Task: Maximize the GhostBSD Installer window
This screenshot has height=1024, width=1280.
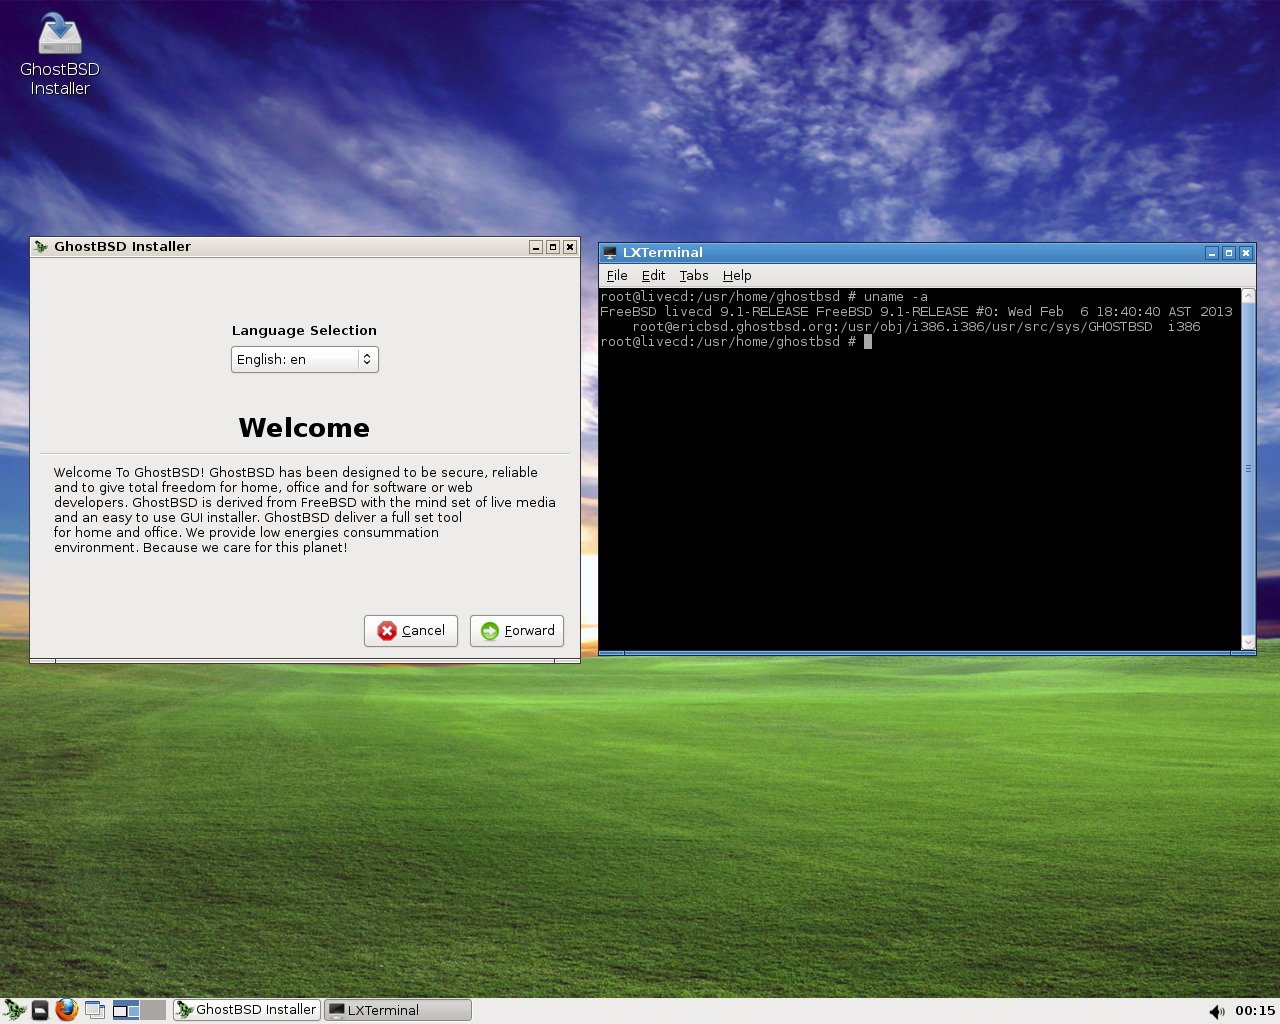Action: 553,247
